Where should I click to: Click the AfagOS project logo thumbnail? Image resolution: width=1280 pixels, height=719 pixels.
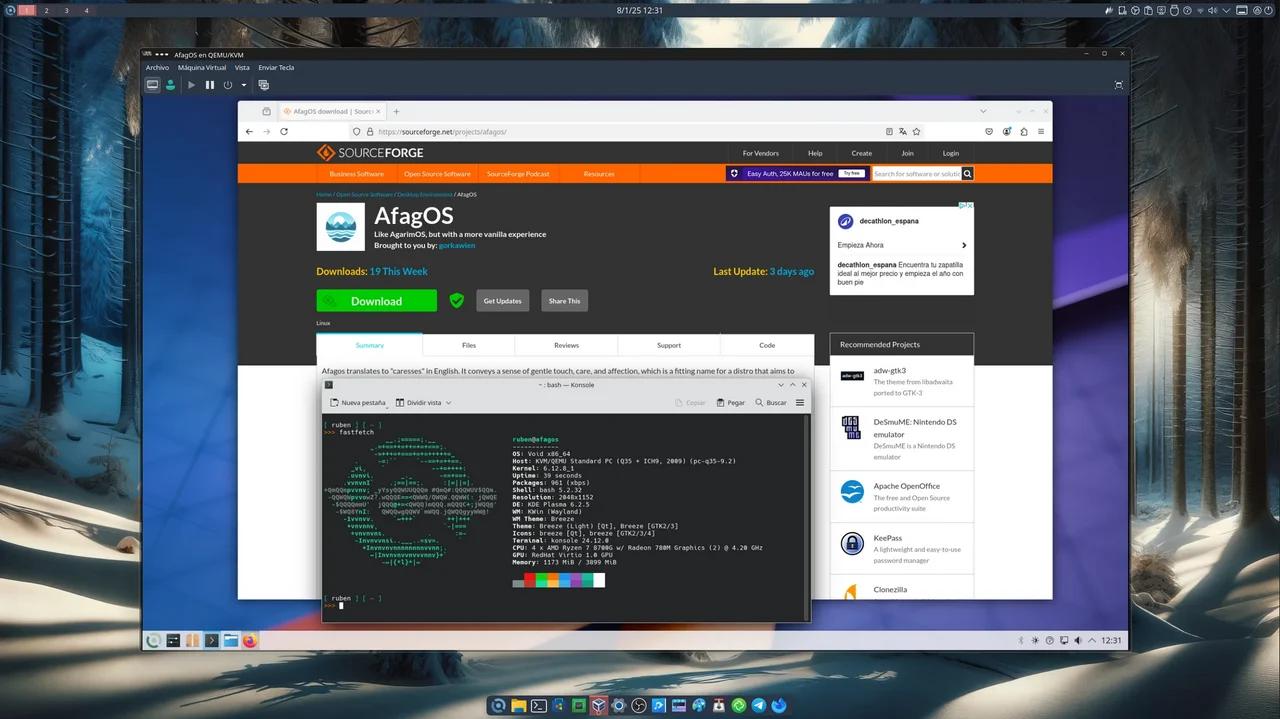coord(341,227)
